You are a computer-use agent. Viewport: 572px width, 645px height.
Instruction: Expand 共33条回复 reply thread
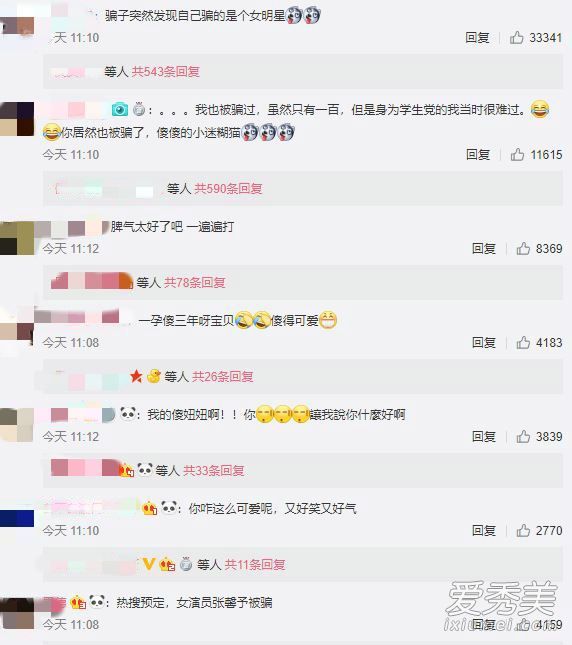[213, 470]
